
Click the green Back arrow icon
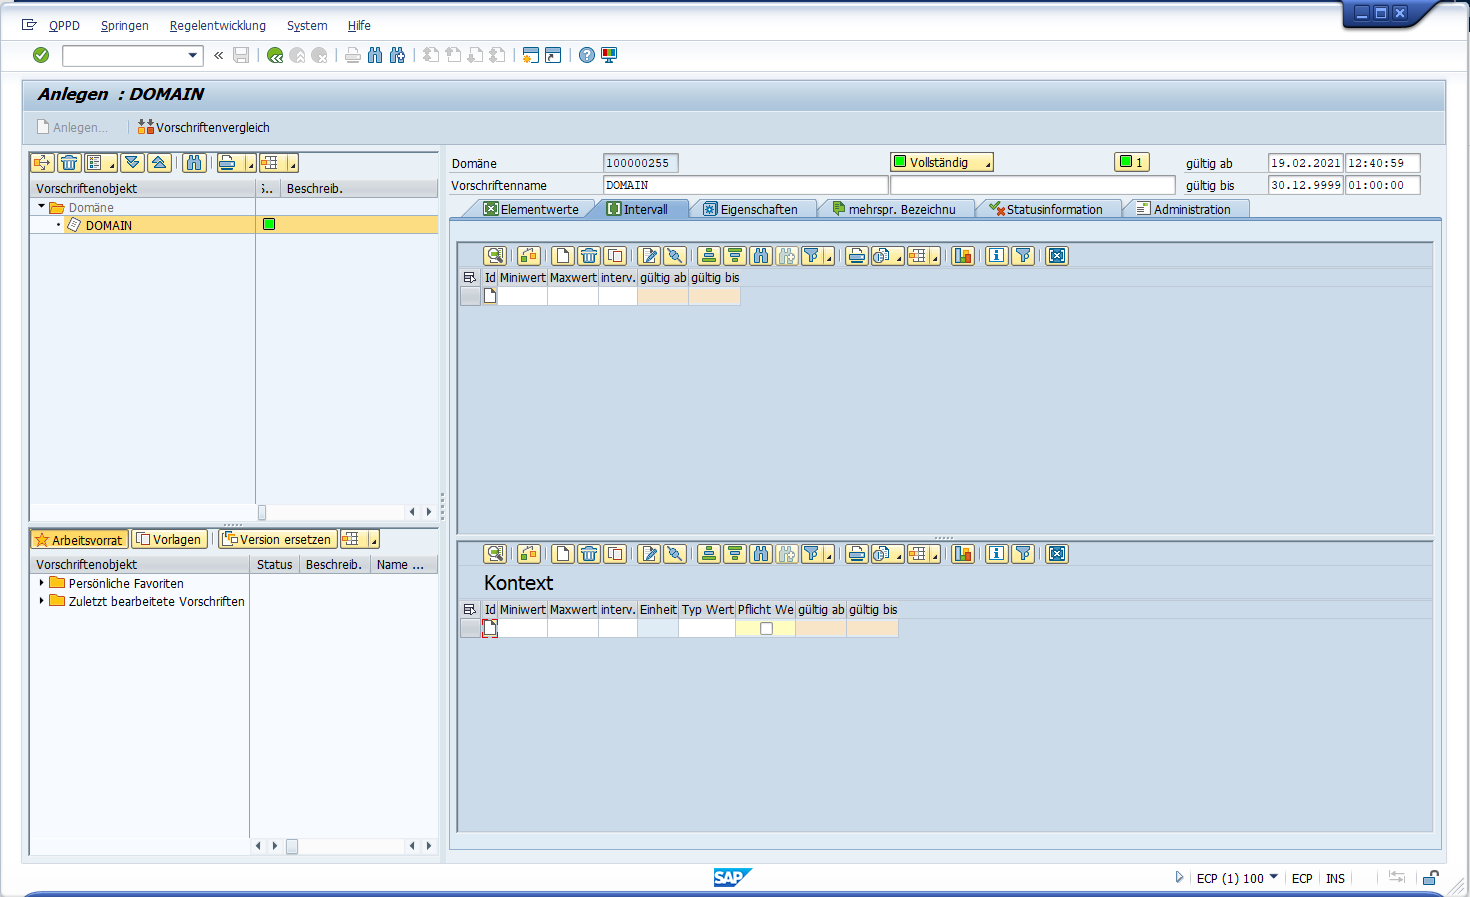point(275,55)
